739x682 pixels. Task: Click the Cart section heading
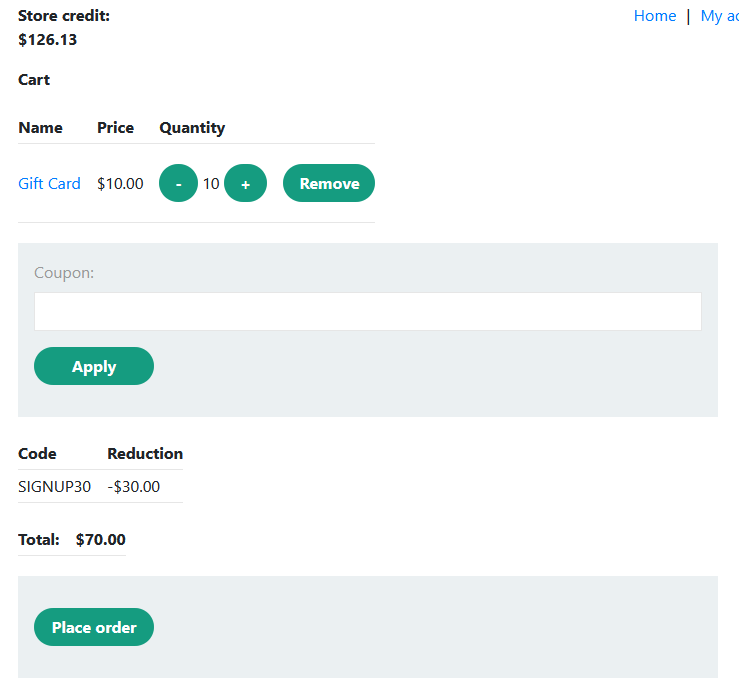click(x=34, y=80)
